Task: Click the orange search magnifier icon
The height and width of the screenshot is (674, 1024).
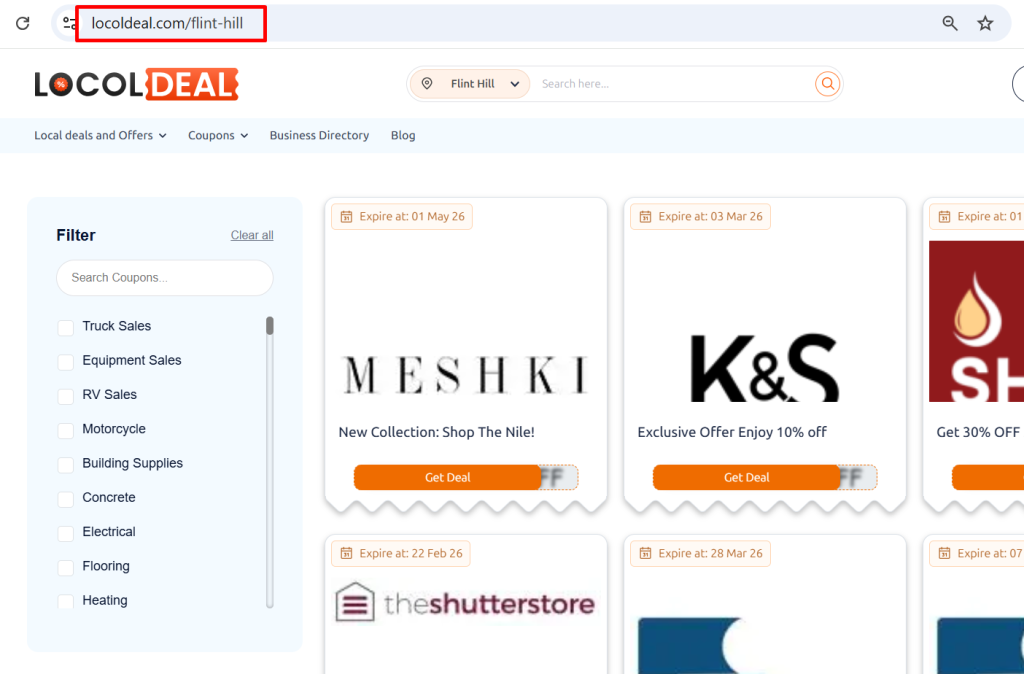Action: [x=826, y=84]
